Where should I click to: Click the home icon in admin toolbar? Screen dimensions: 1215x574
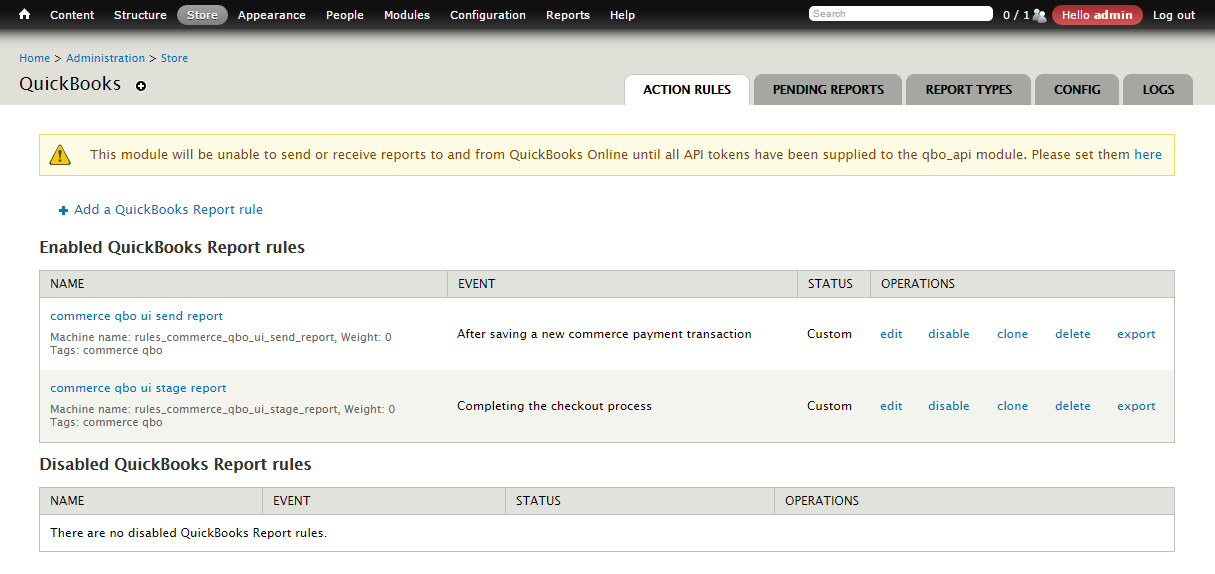click(25, 15)
